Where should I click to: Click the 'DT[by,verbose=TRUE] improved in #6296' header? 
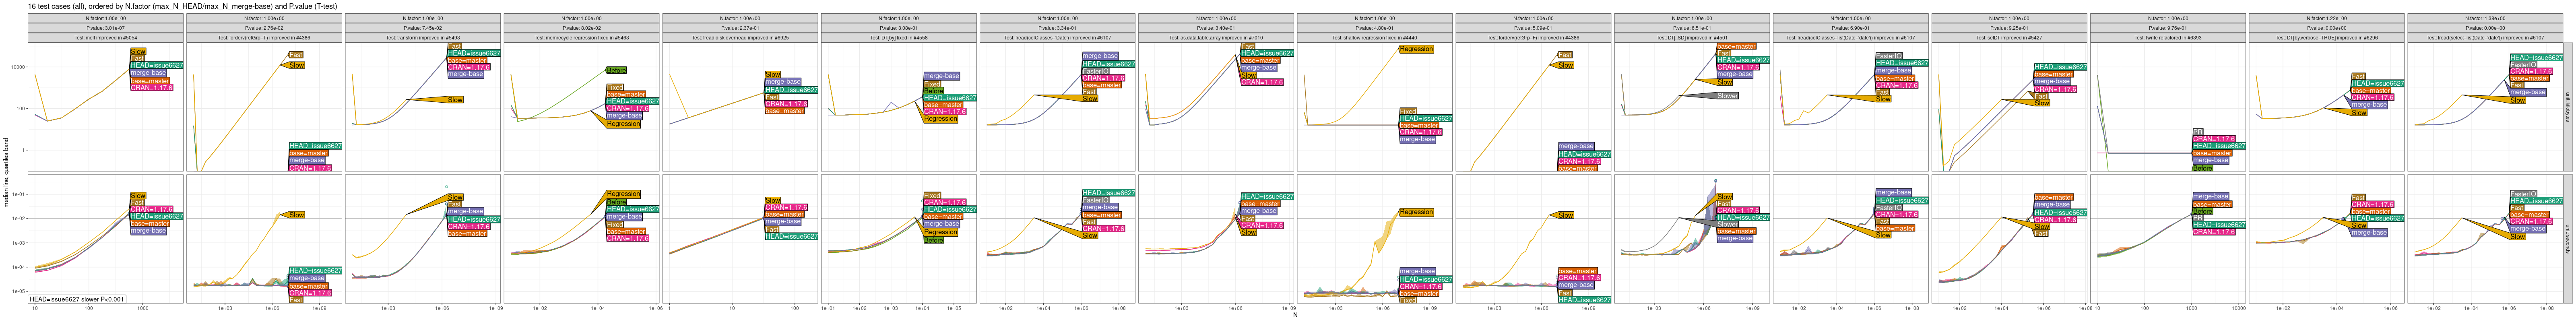click(x=2325, y=38)
